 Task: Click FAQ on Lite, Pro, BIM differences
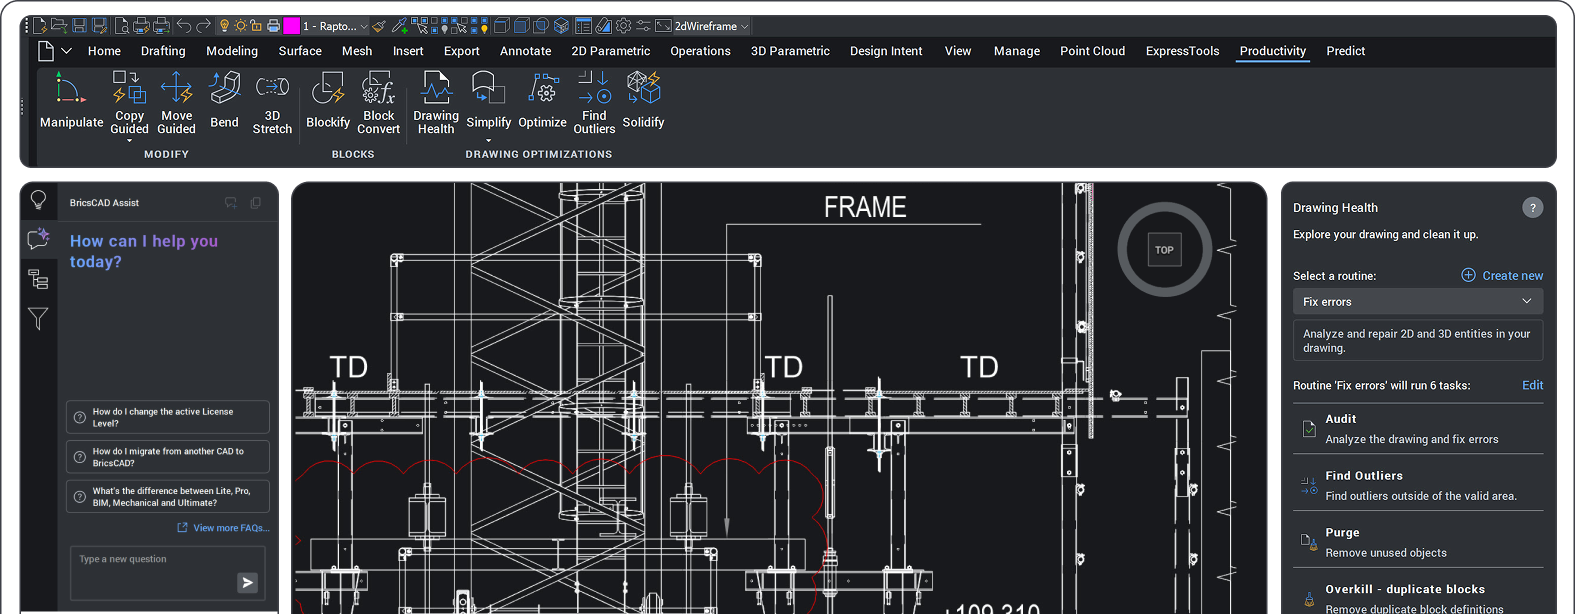(x=168, y=497)
